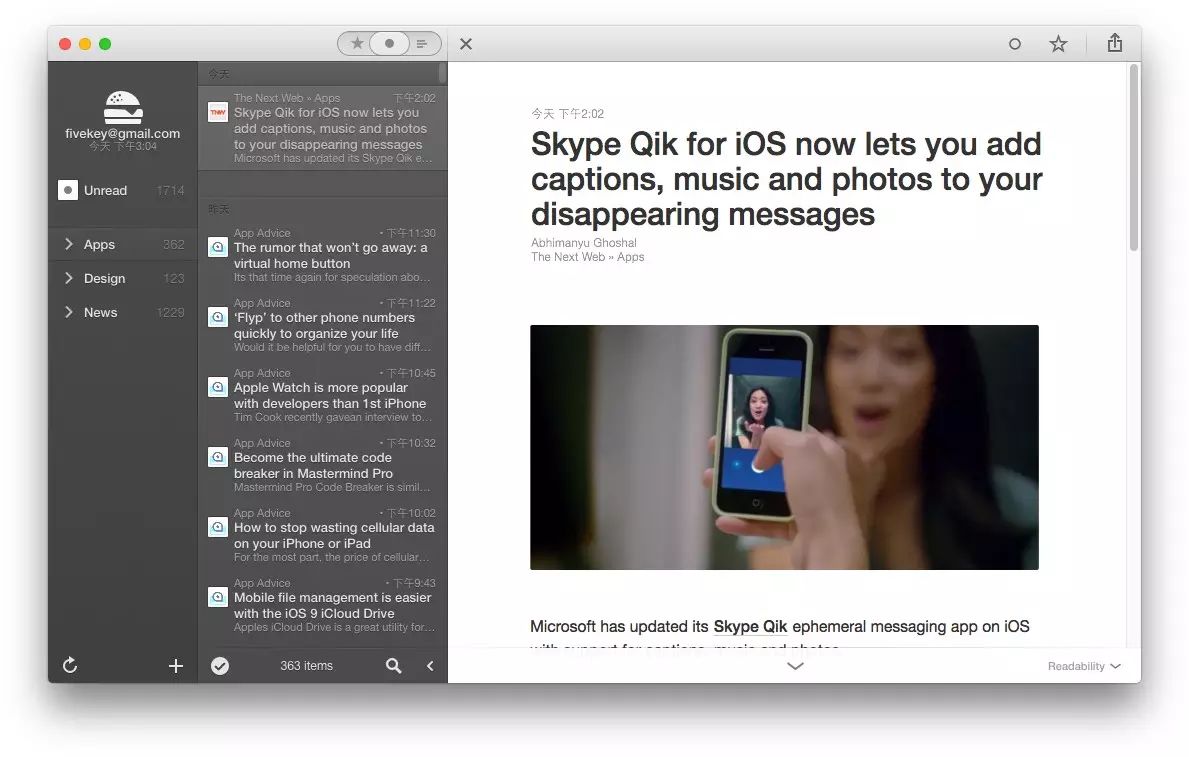Click the Unread icon square
The width and height of the screenshot is (1189, 757).
tap(67, 190)
